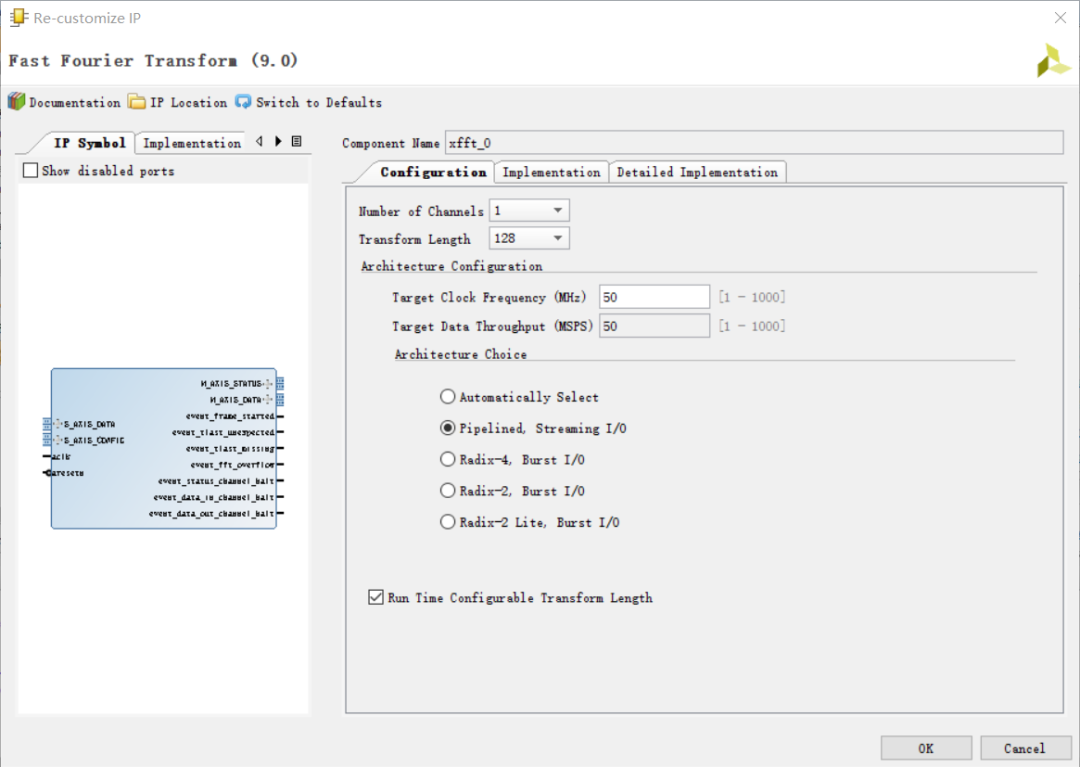Viewport: 1080px width, 767px height.
Task: Click the Target Clock Frequency input field
Action: coord(654,297)
